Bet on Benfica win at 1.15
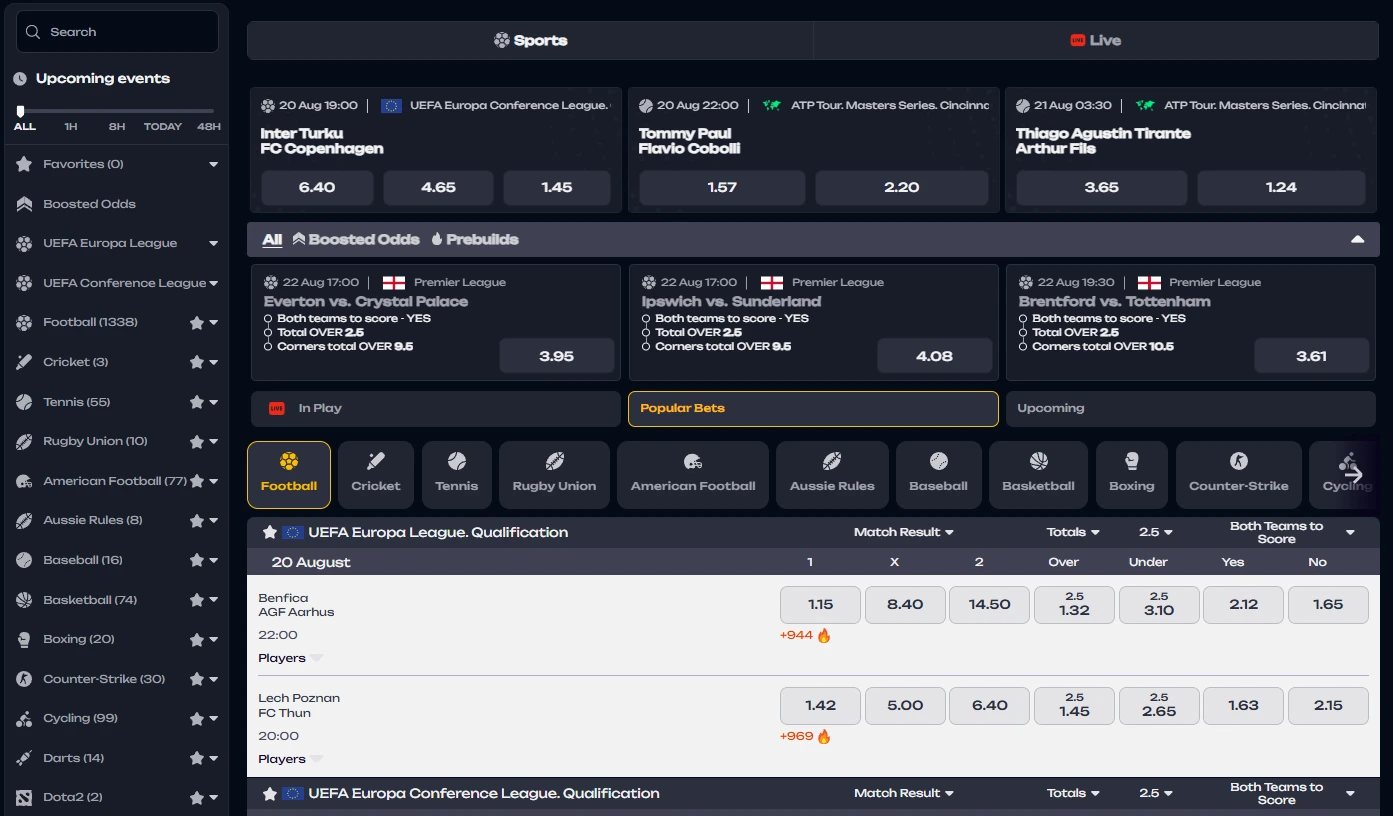 tap(820, 605)
